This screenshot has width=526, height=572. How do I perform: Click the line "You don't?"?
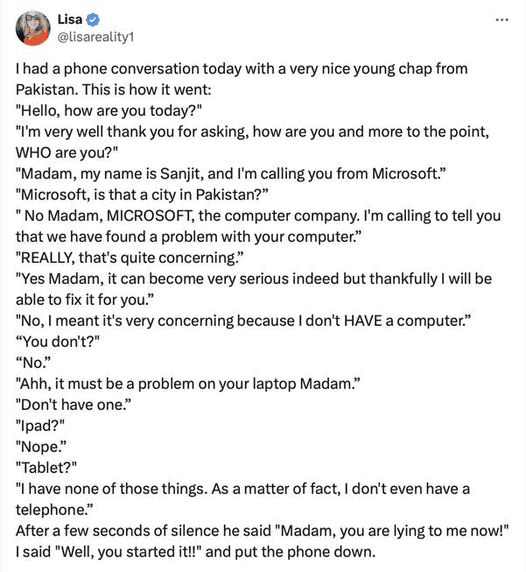coord(58,342)
